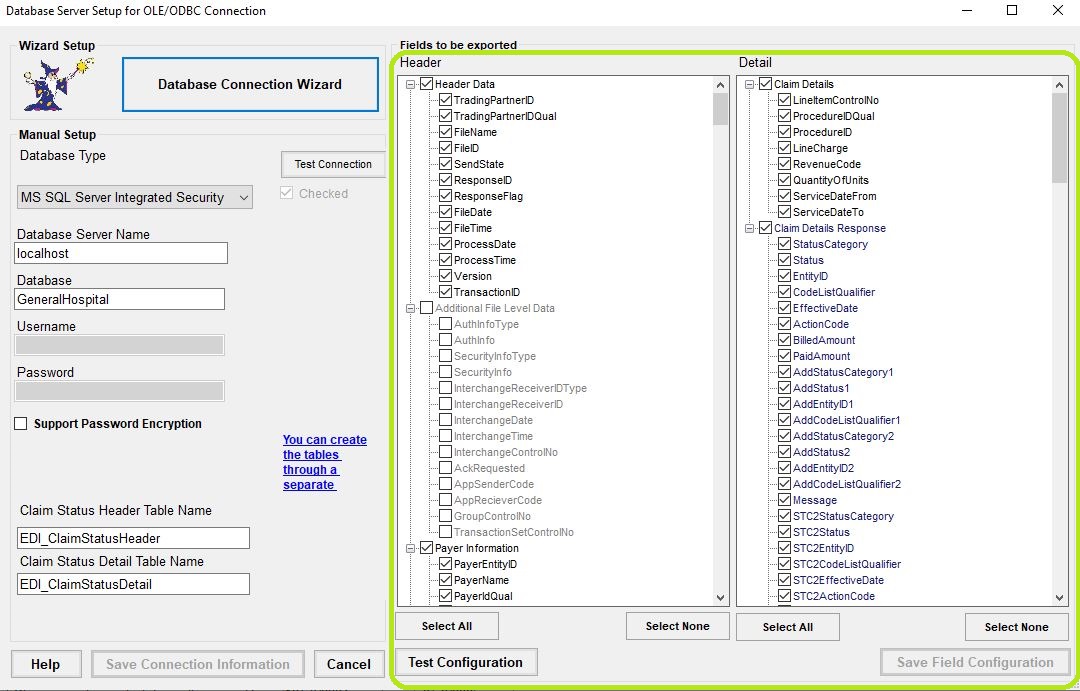Uncheck the RevenueCode checkbox
Image resolution: width=1080 pixels, height=691 pixels.
click(x=785, y=164)
